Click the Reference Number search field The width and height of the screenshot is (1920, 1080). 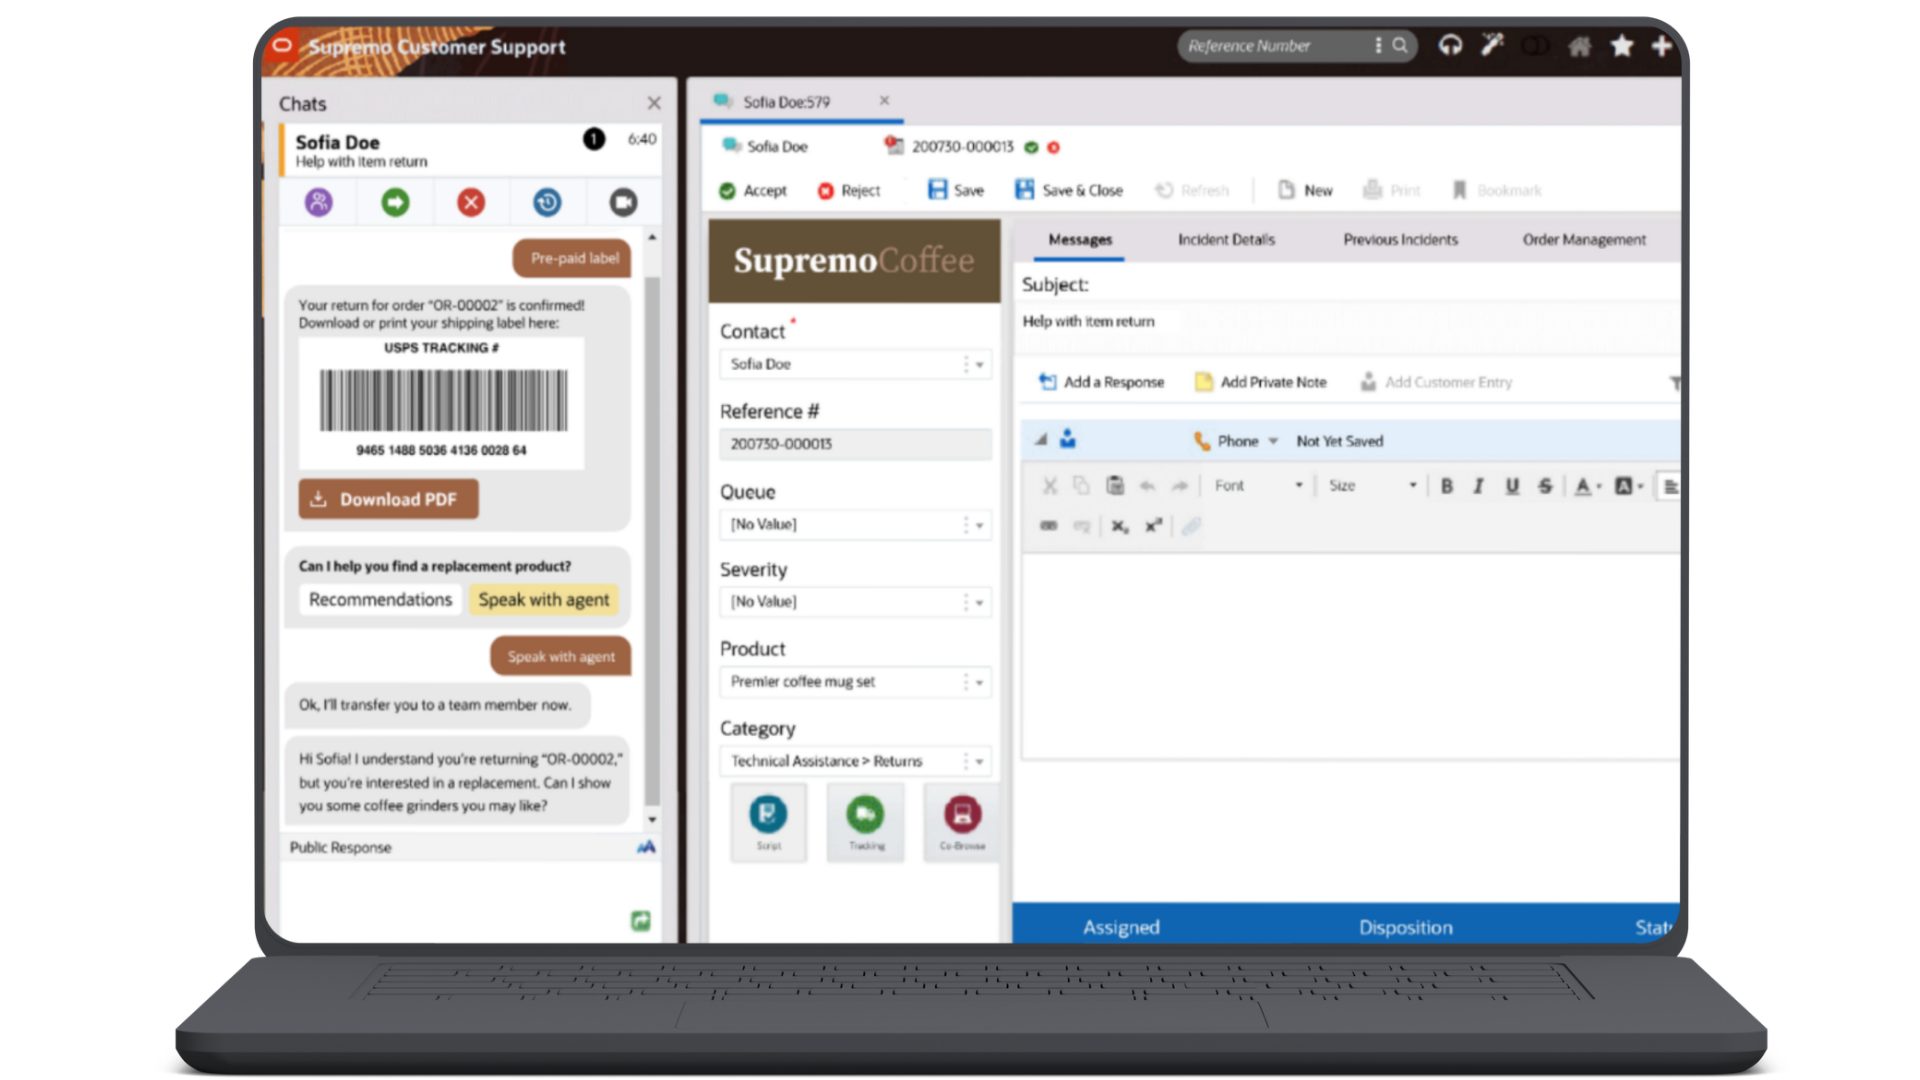(1278, 46)
